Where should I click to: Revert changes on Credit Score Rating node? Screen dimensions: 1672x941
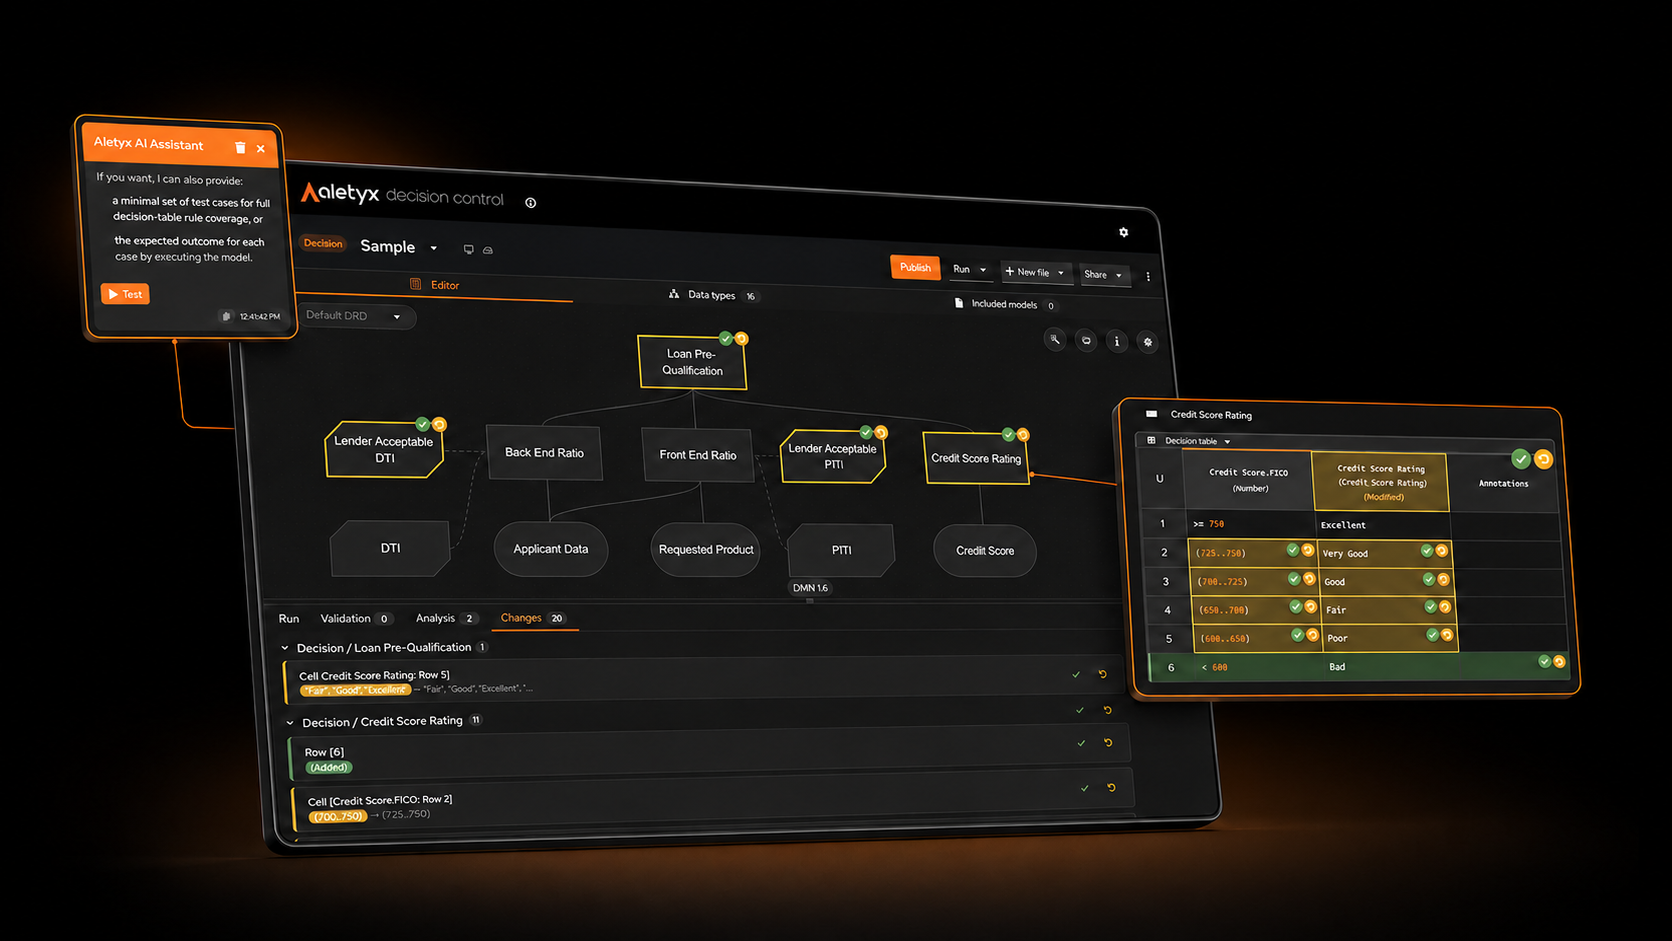pyautogui.click(x=1023, y=435)
